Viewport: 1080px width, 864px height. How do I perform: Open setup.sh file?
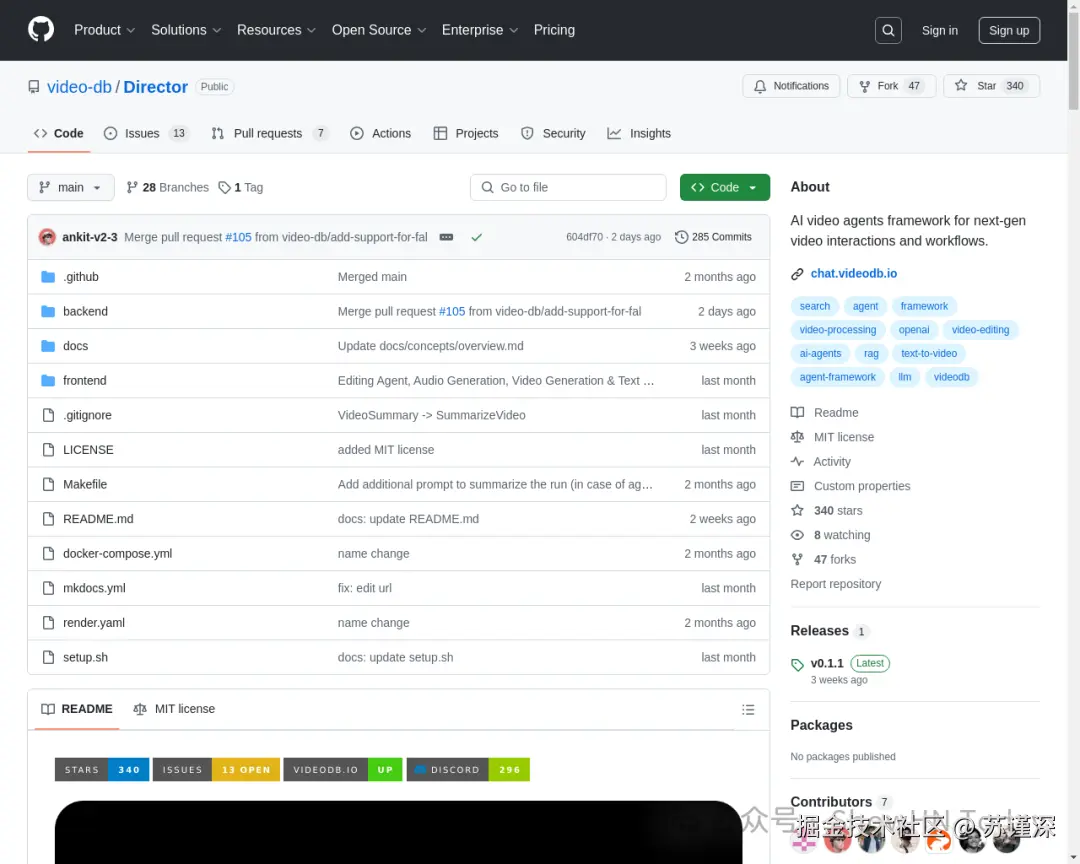[x=85, y=657]
